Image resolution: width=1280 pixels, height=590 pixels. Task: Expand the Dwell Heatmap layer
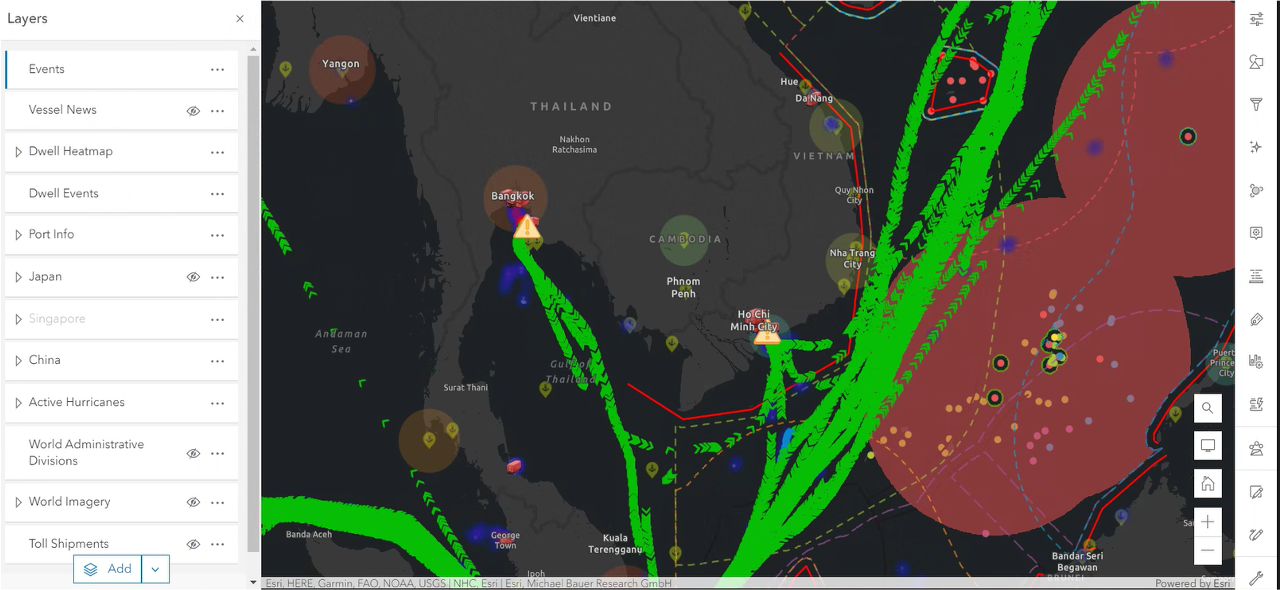point(17,151)
